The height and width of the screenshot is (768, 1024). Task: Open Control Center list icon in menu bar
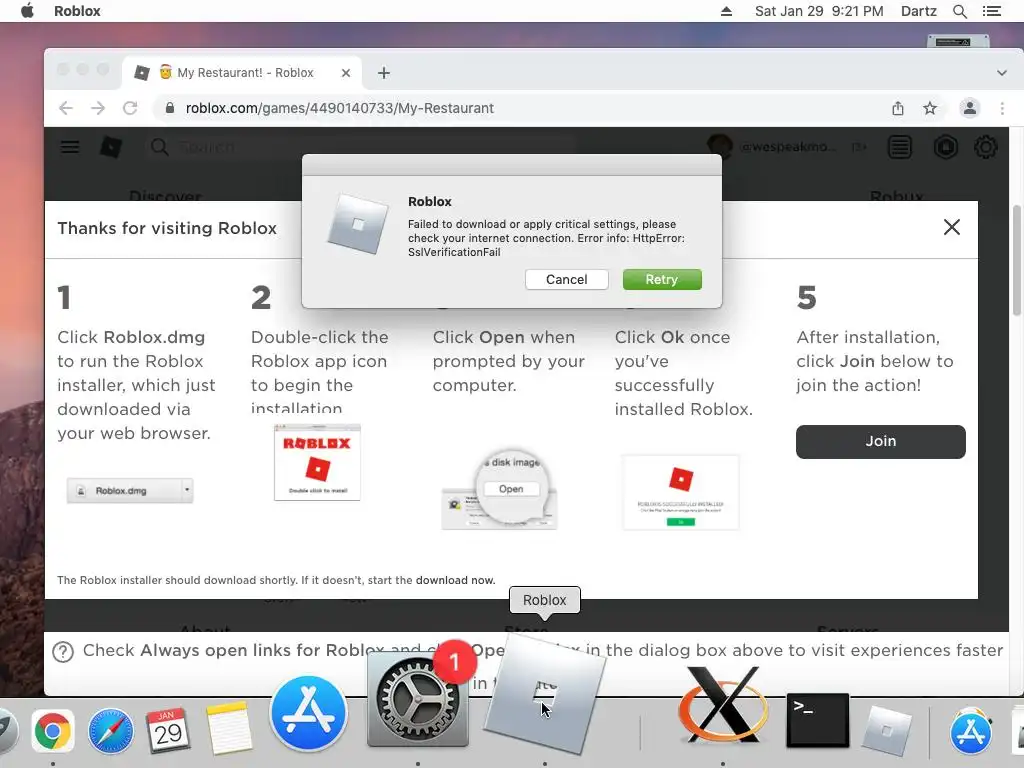991,11
